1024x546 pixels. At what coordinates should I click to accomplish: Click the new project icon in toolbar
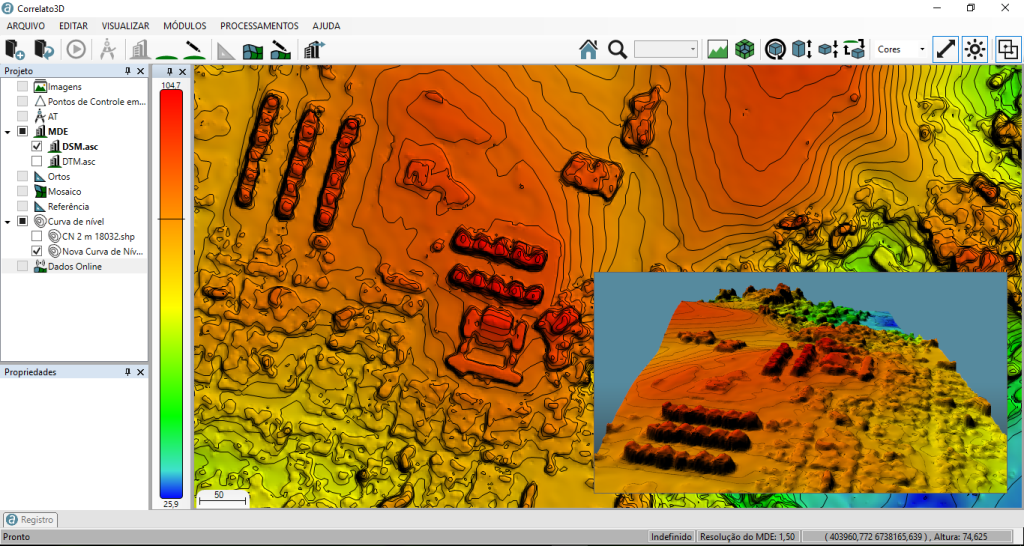[x=15, y=49]
